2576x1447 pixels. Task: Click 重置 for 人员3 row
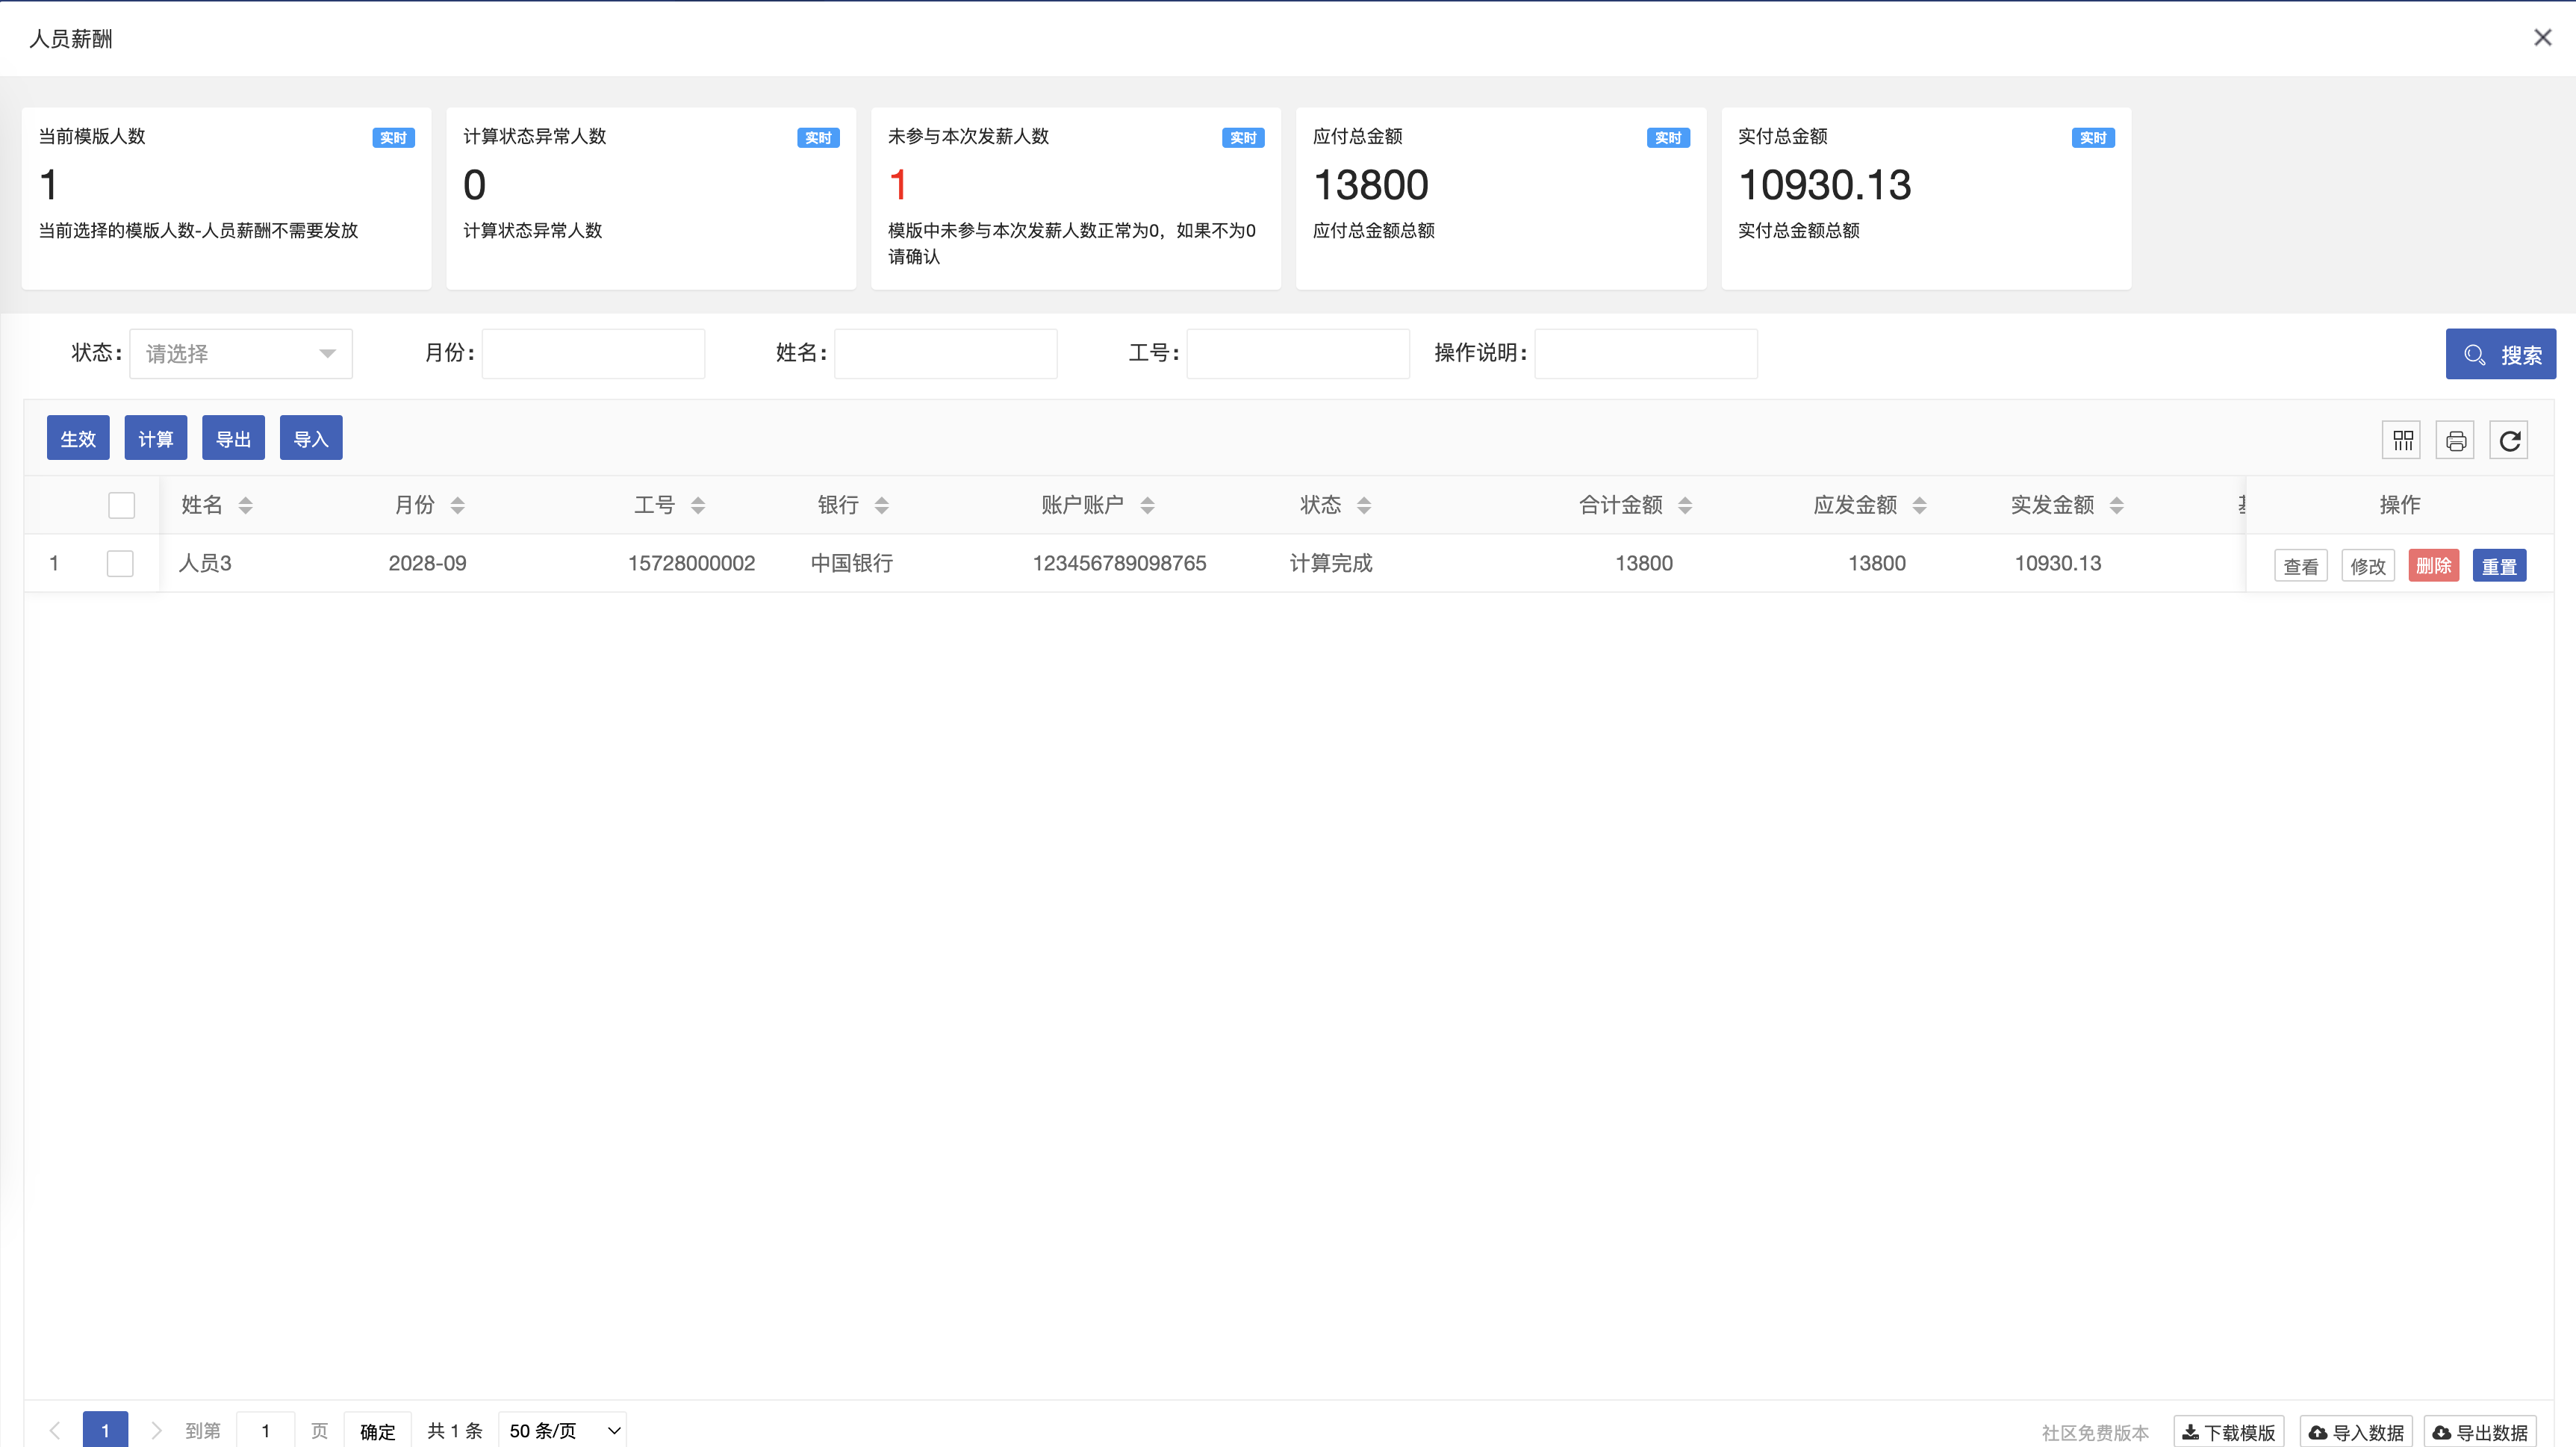[x=2499, y=566]
